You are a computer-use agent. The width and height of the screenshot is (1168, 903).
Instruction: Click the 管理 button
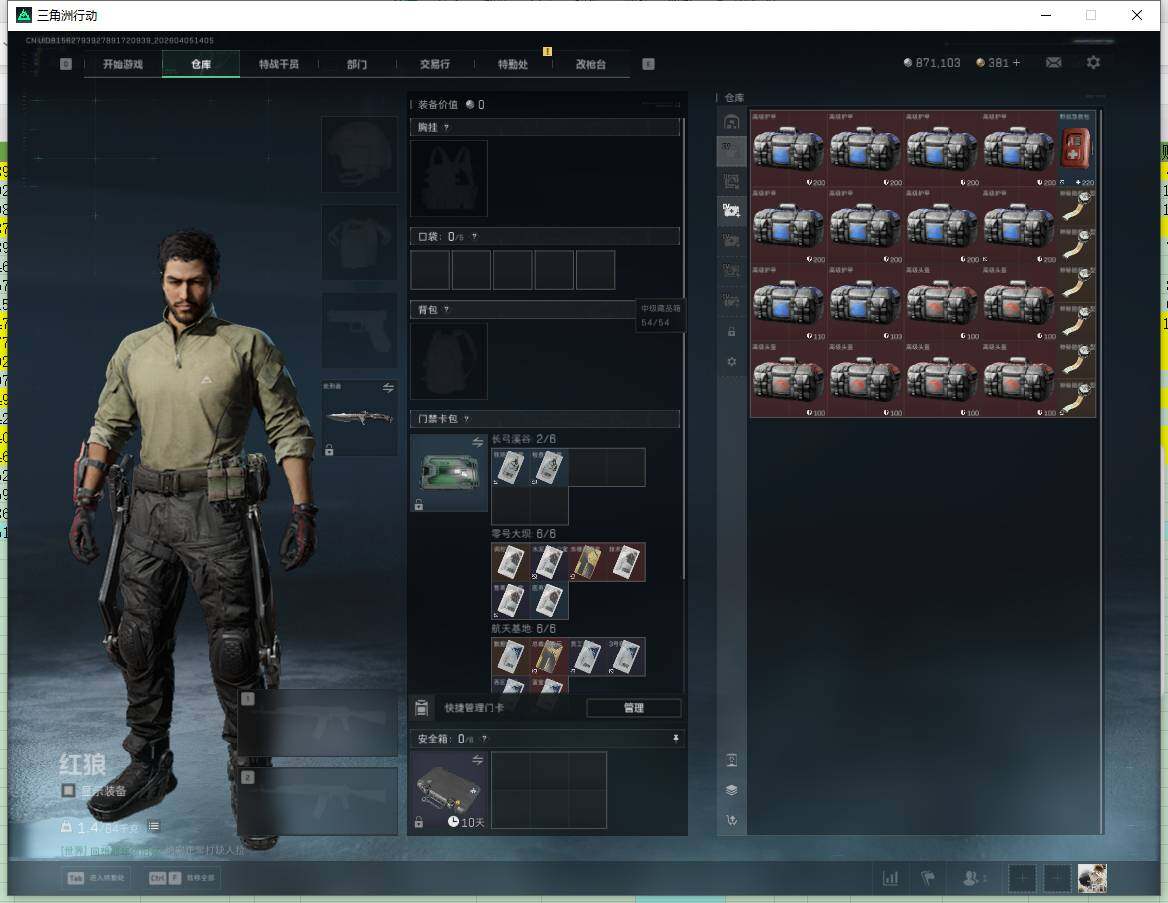[x=634, y=708]
